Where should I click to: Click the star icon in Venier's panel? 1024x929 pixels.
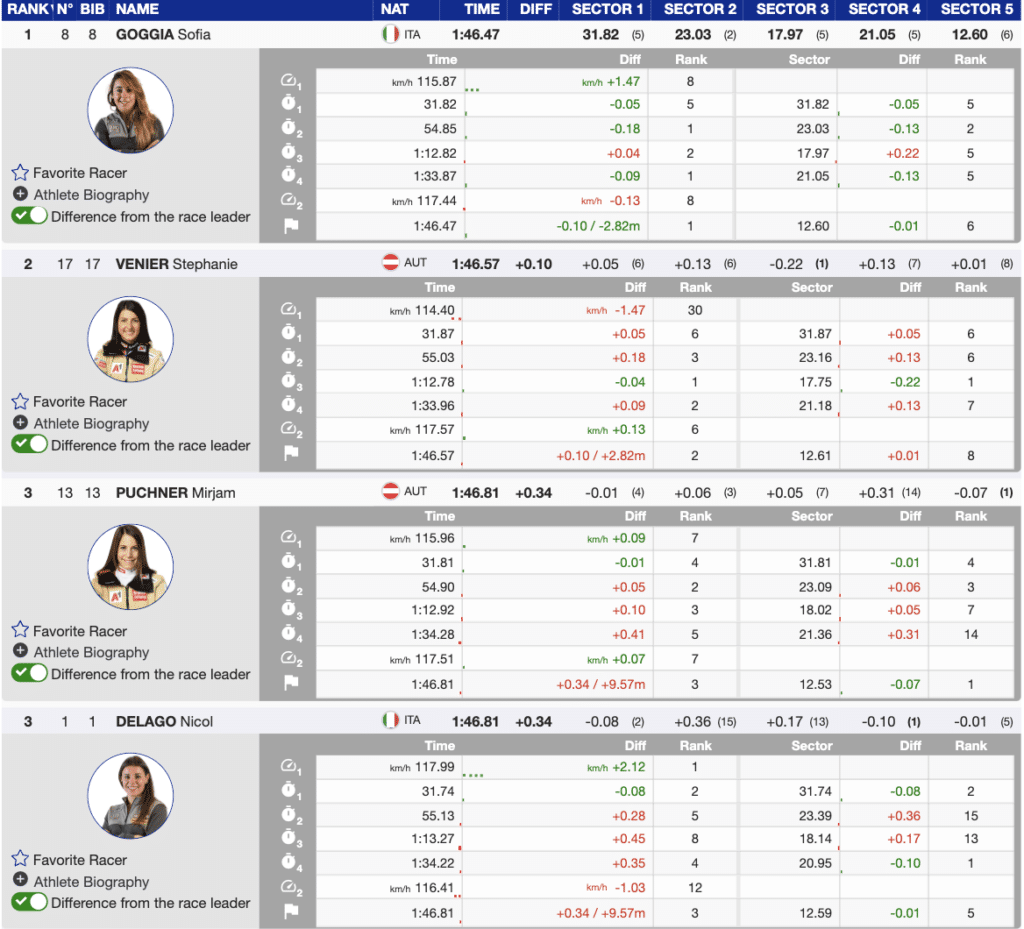pyautogui.click(x=20, y=402)
